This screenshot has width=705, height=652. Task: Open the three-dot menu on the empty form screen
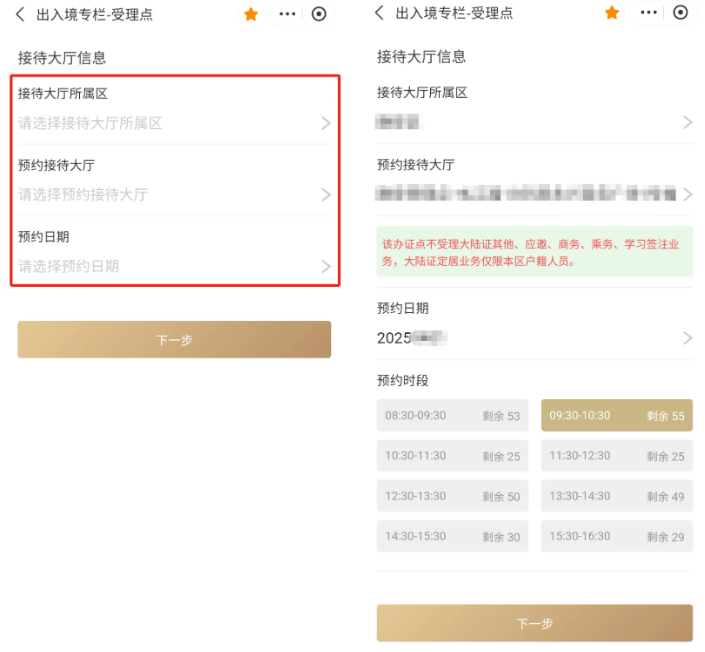pos(288,14)
